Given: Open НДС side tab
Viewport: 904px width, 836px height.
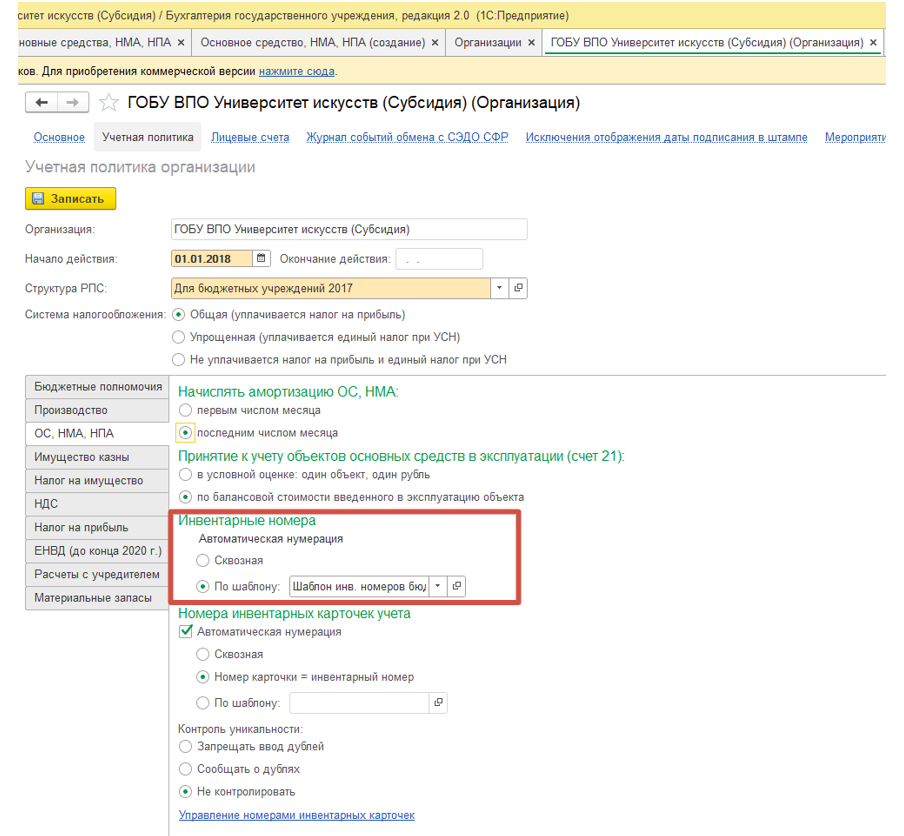Looking at the screenshot, I should pyautogui.click(x=97, y=504).
